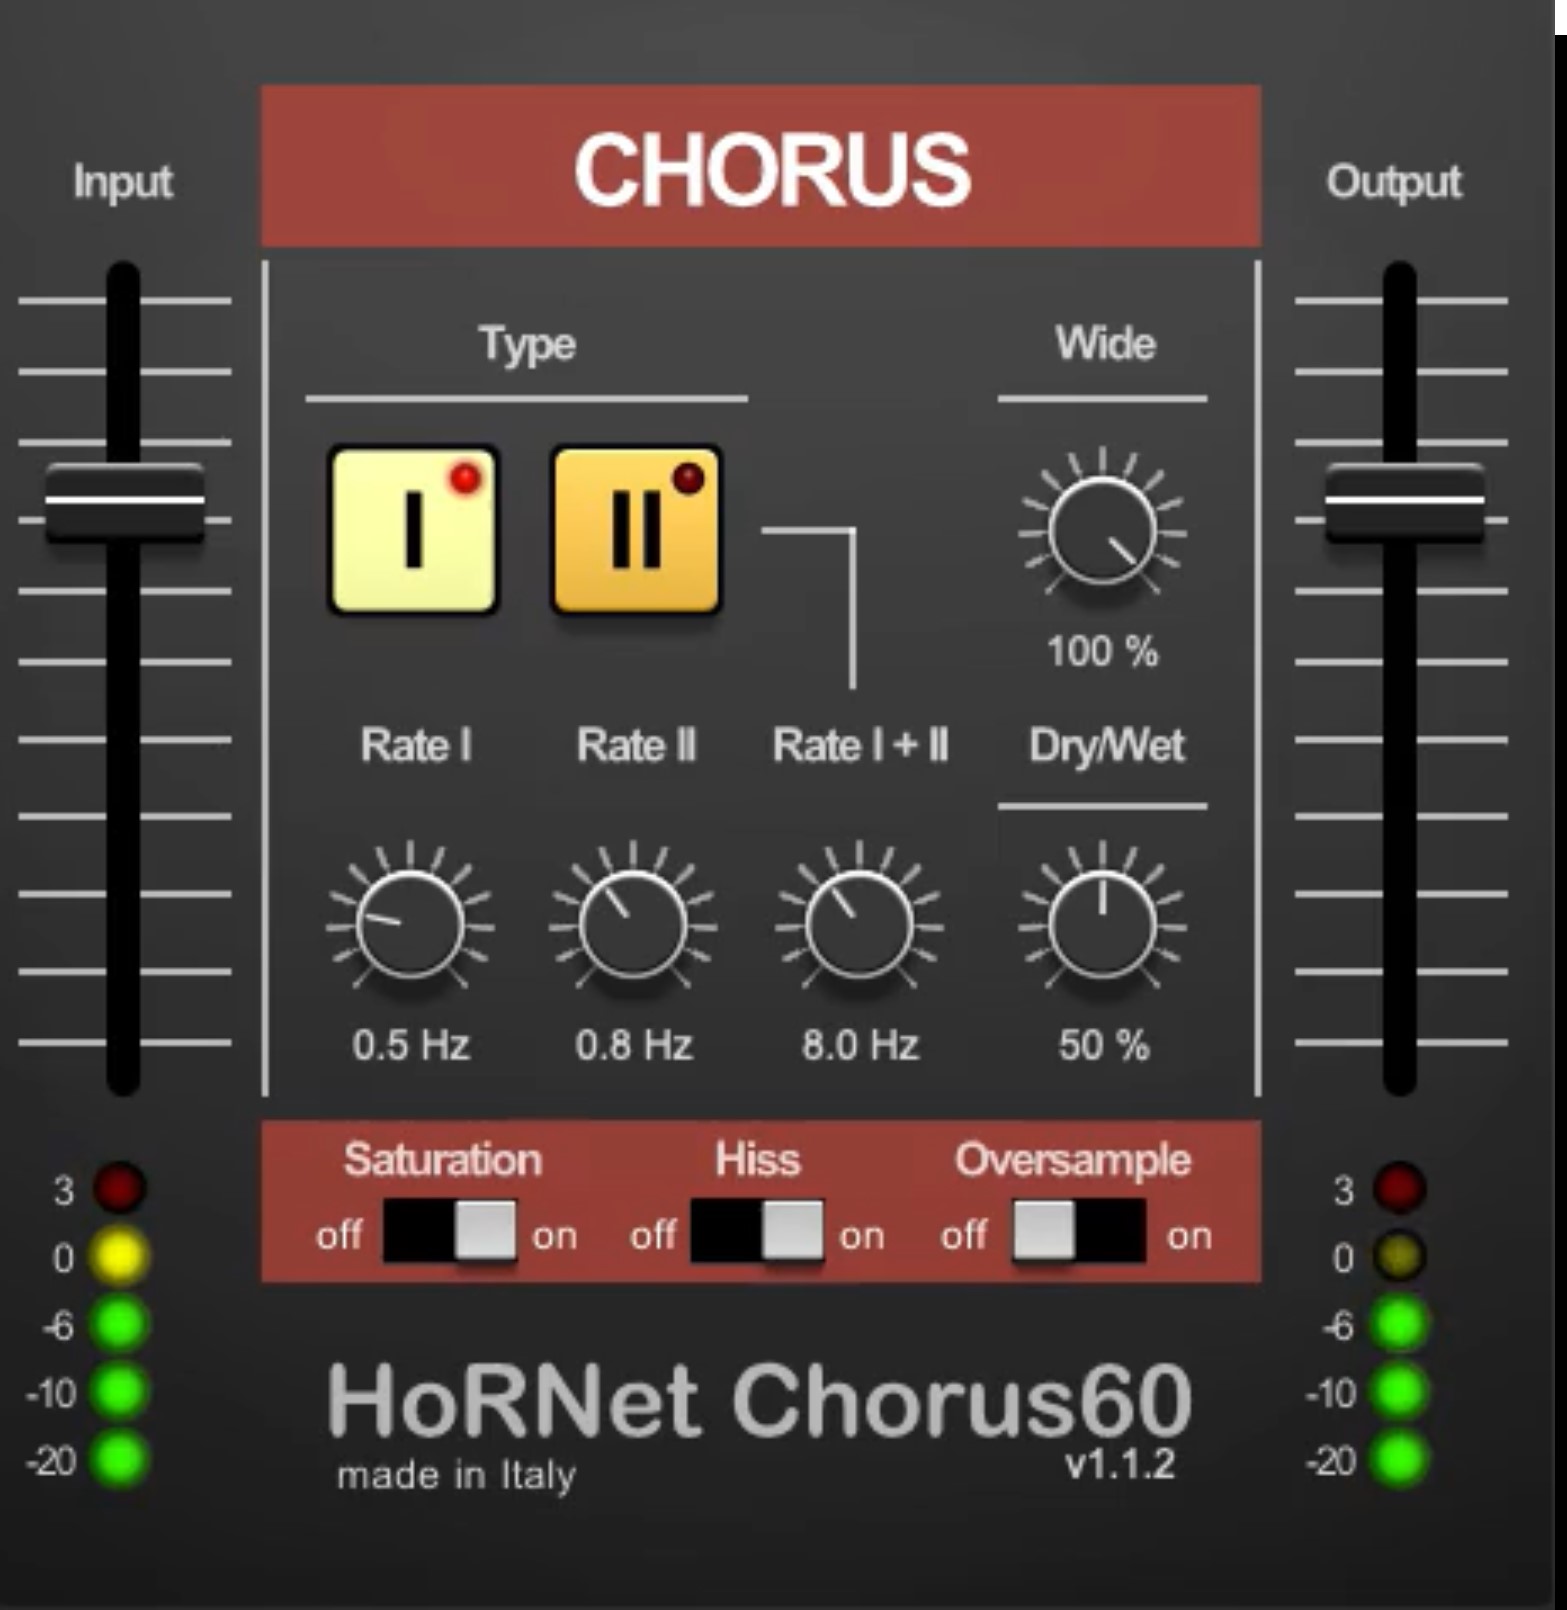The width and height of the screenshot is (1567, 1610).
Task: Click the Oversample label
Action: (1073, 1162)
